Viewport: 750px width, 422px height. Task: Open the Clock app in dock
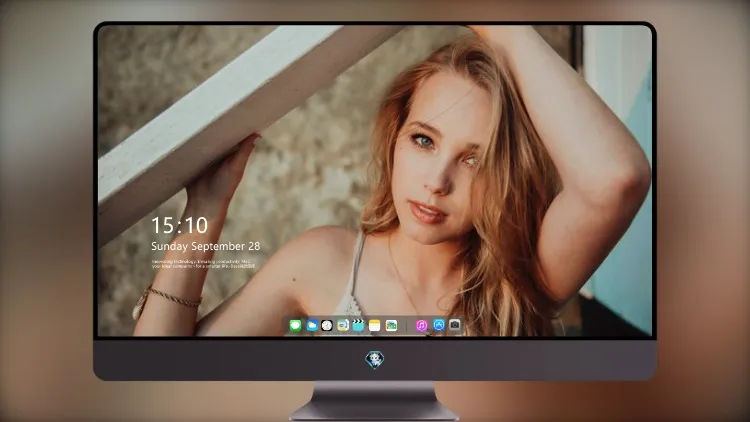(327, 326)
